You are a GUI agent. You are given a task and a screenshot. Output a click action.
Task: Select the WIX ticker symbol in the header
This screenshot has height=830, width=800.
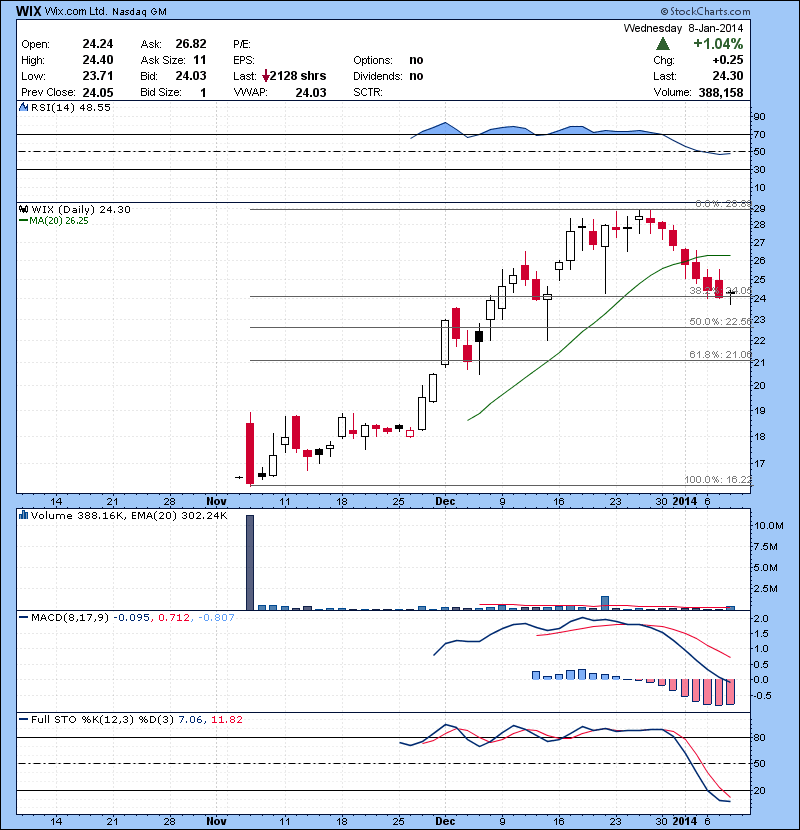coord(29,11)
